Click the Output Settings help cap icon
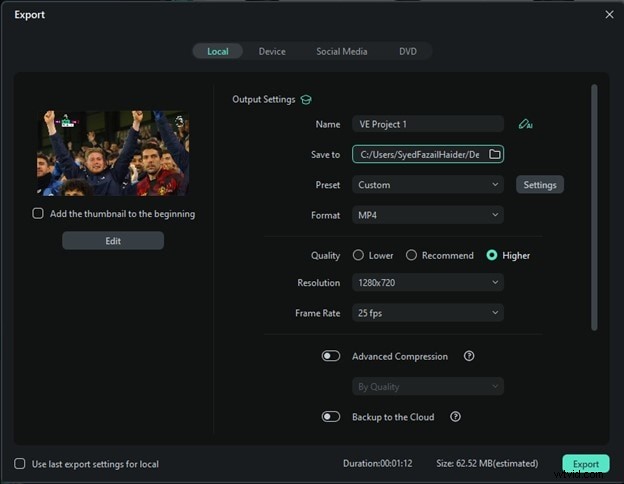This screenshot has width=624, height=484. 306,100
